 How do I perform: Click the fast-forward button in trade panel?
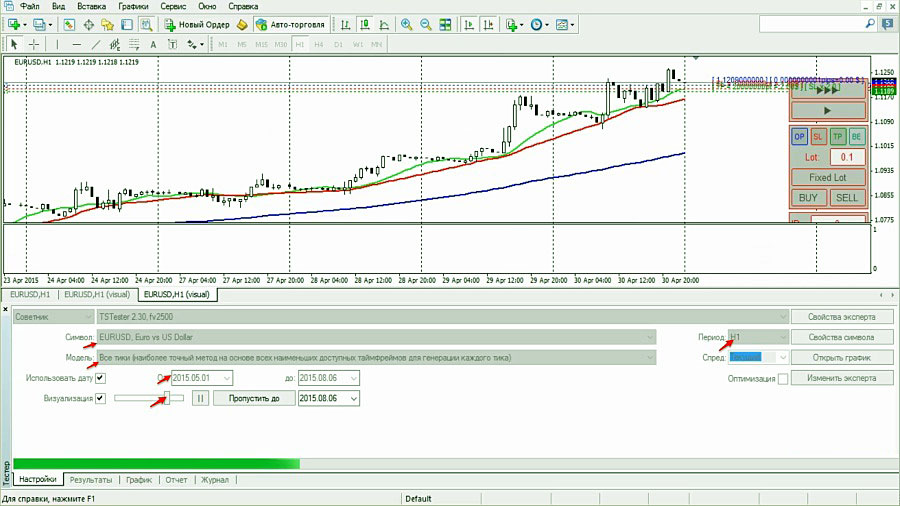pyautogui.click(x=827, y=89)
